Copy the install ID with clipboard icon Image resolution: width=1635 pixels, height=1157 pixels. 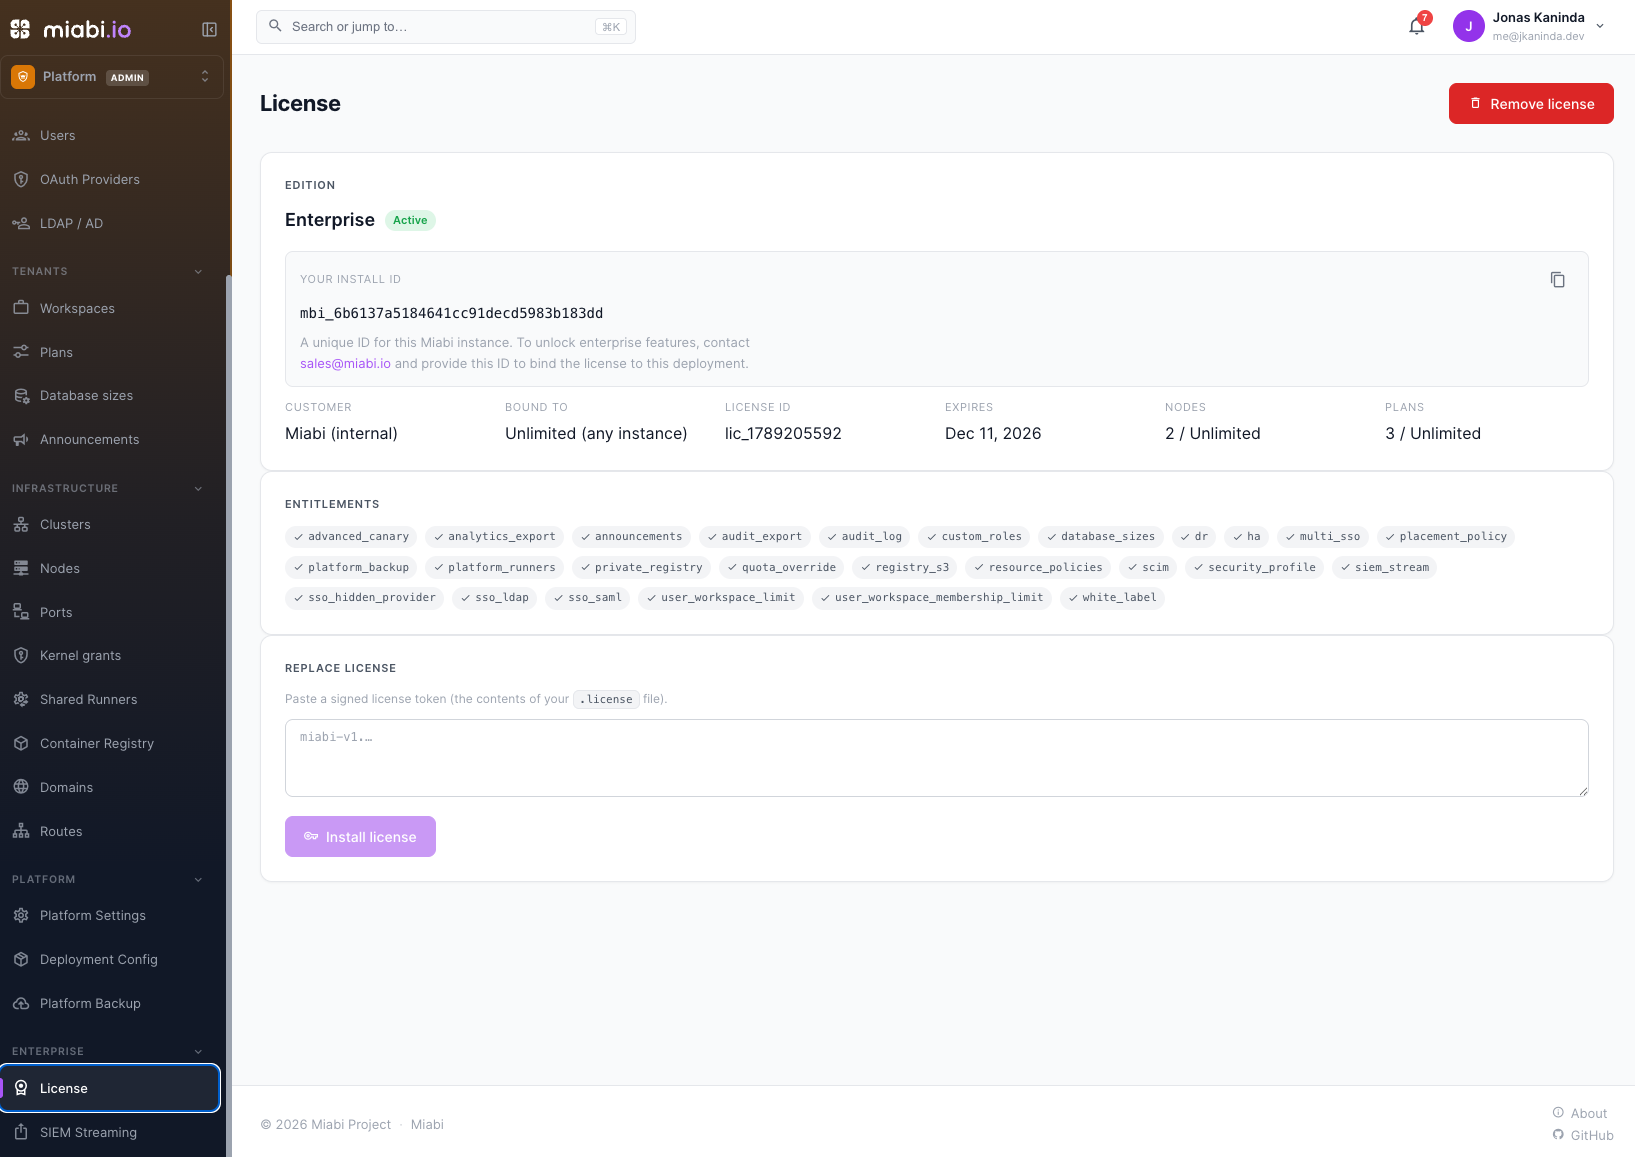(1557, 280)
